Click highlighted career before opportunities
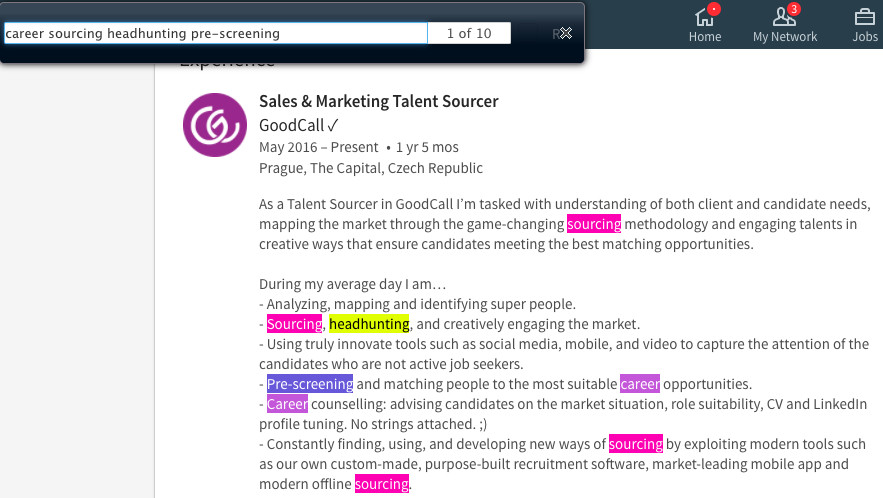883x498 pixels. [640, 384]
